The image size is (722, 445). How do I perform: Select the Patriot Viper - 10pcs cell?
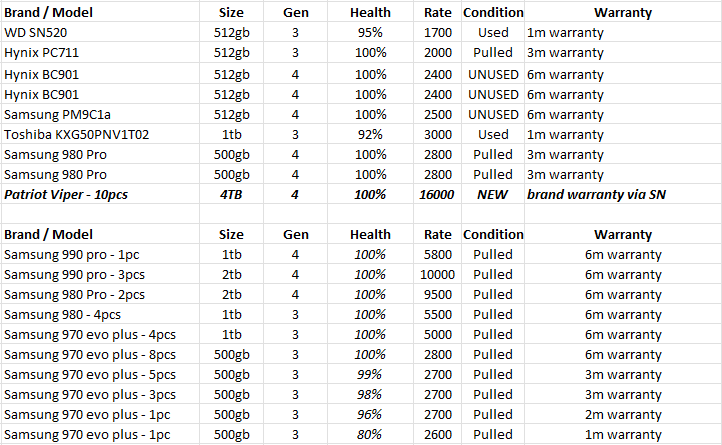100,194
